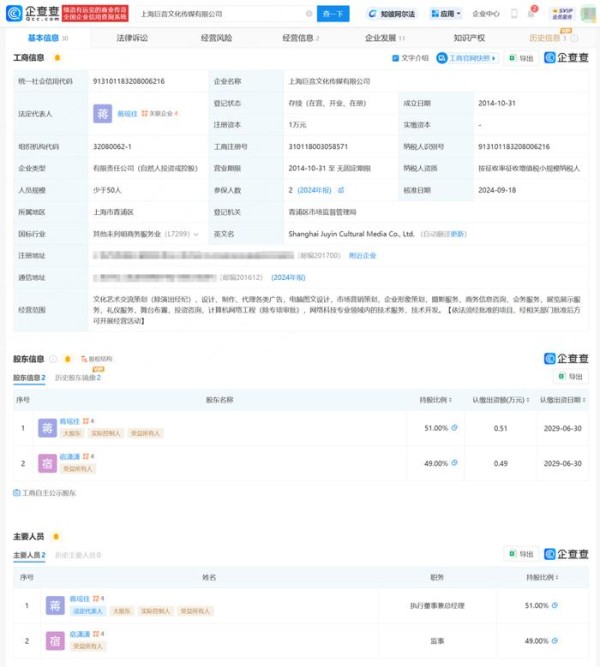Click info icon beside 股东信息 heading

coord(53,359)
